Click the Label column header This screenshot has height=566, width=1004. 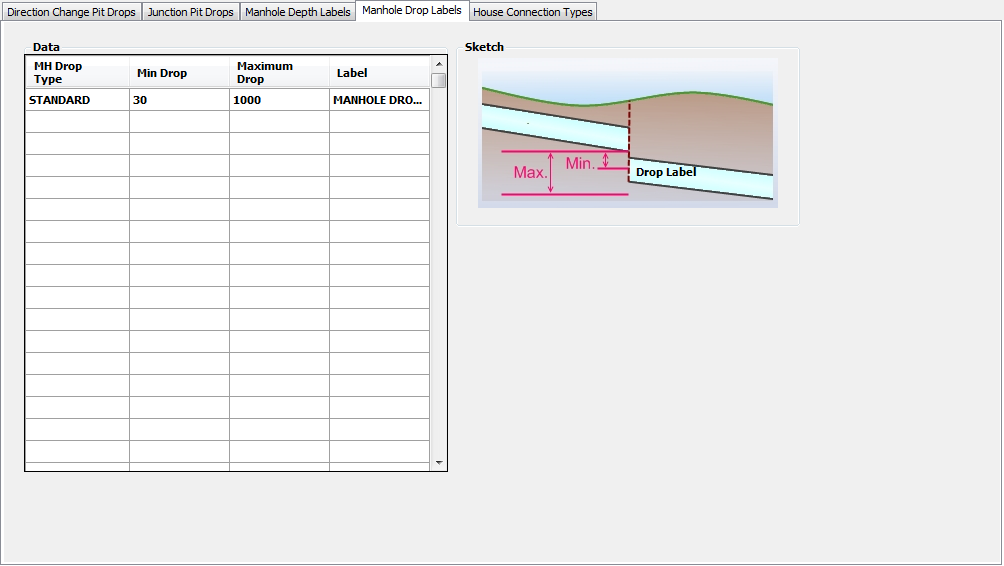click(x=379, y=73)
